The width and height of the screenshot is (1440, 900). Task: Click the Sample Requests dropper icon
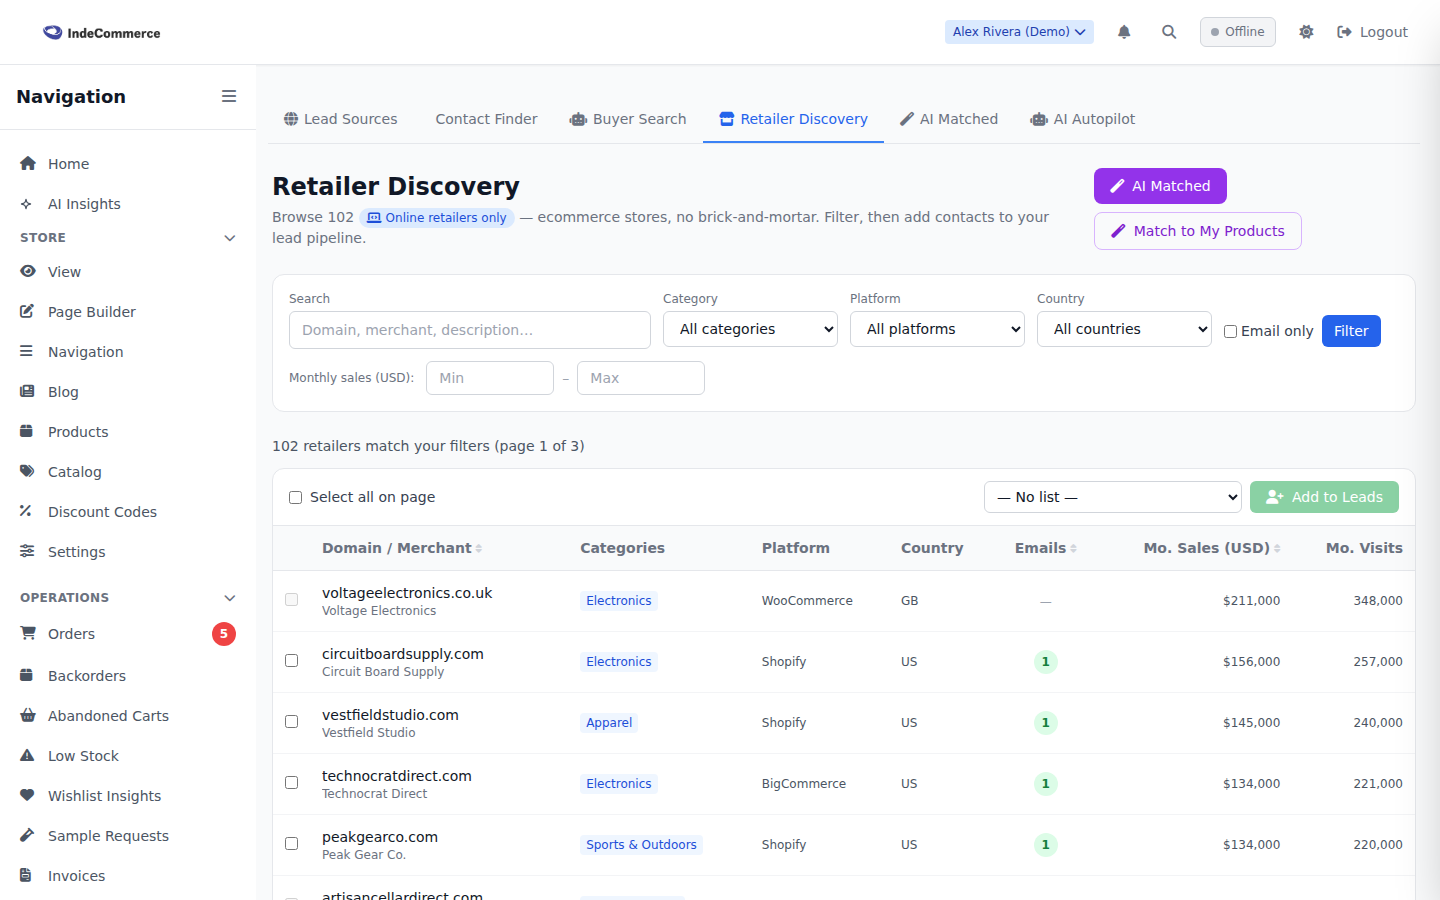[28, 835]
